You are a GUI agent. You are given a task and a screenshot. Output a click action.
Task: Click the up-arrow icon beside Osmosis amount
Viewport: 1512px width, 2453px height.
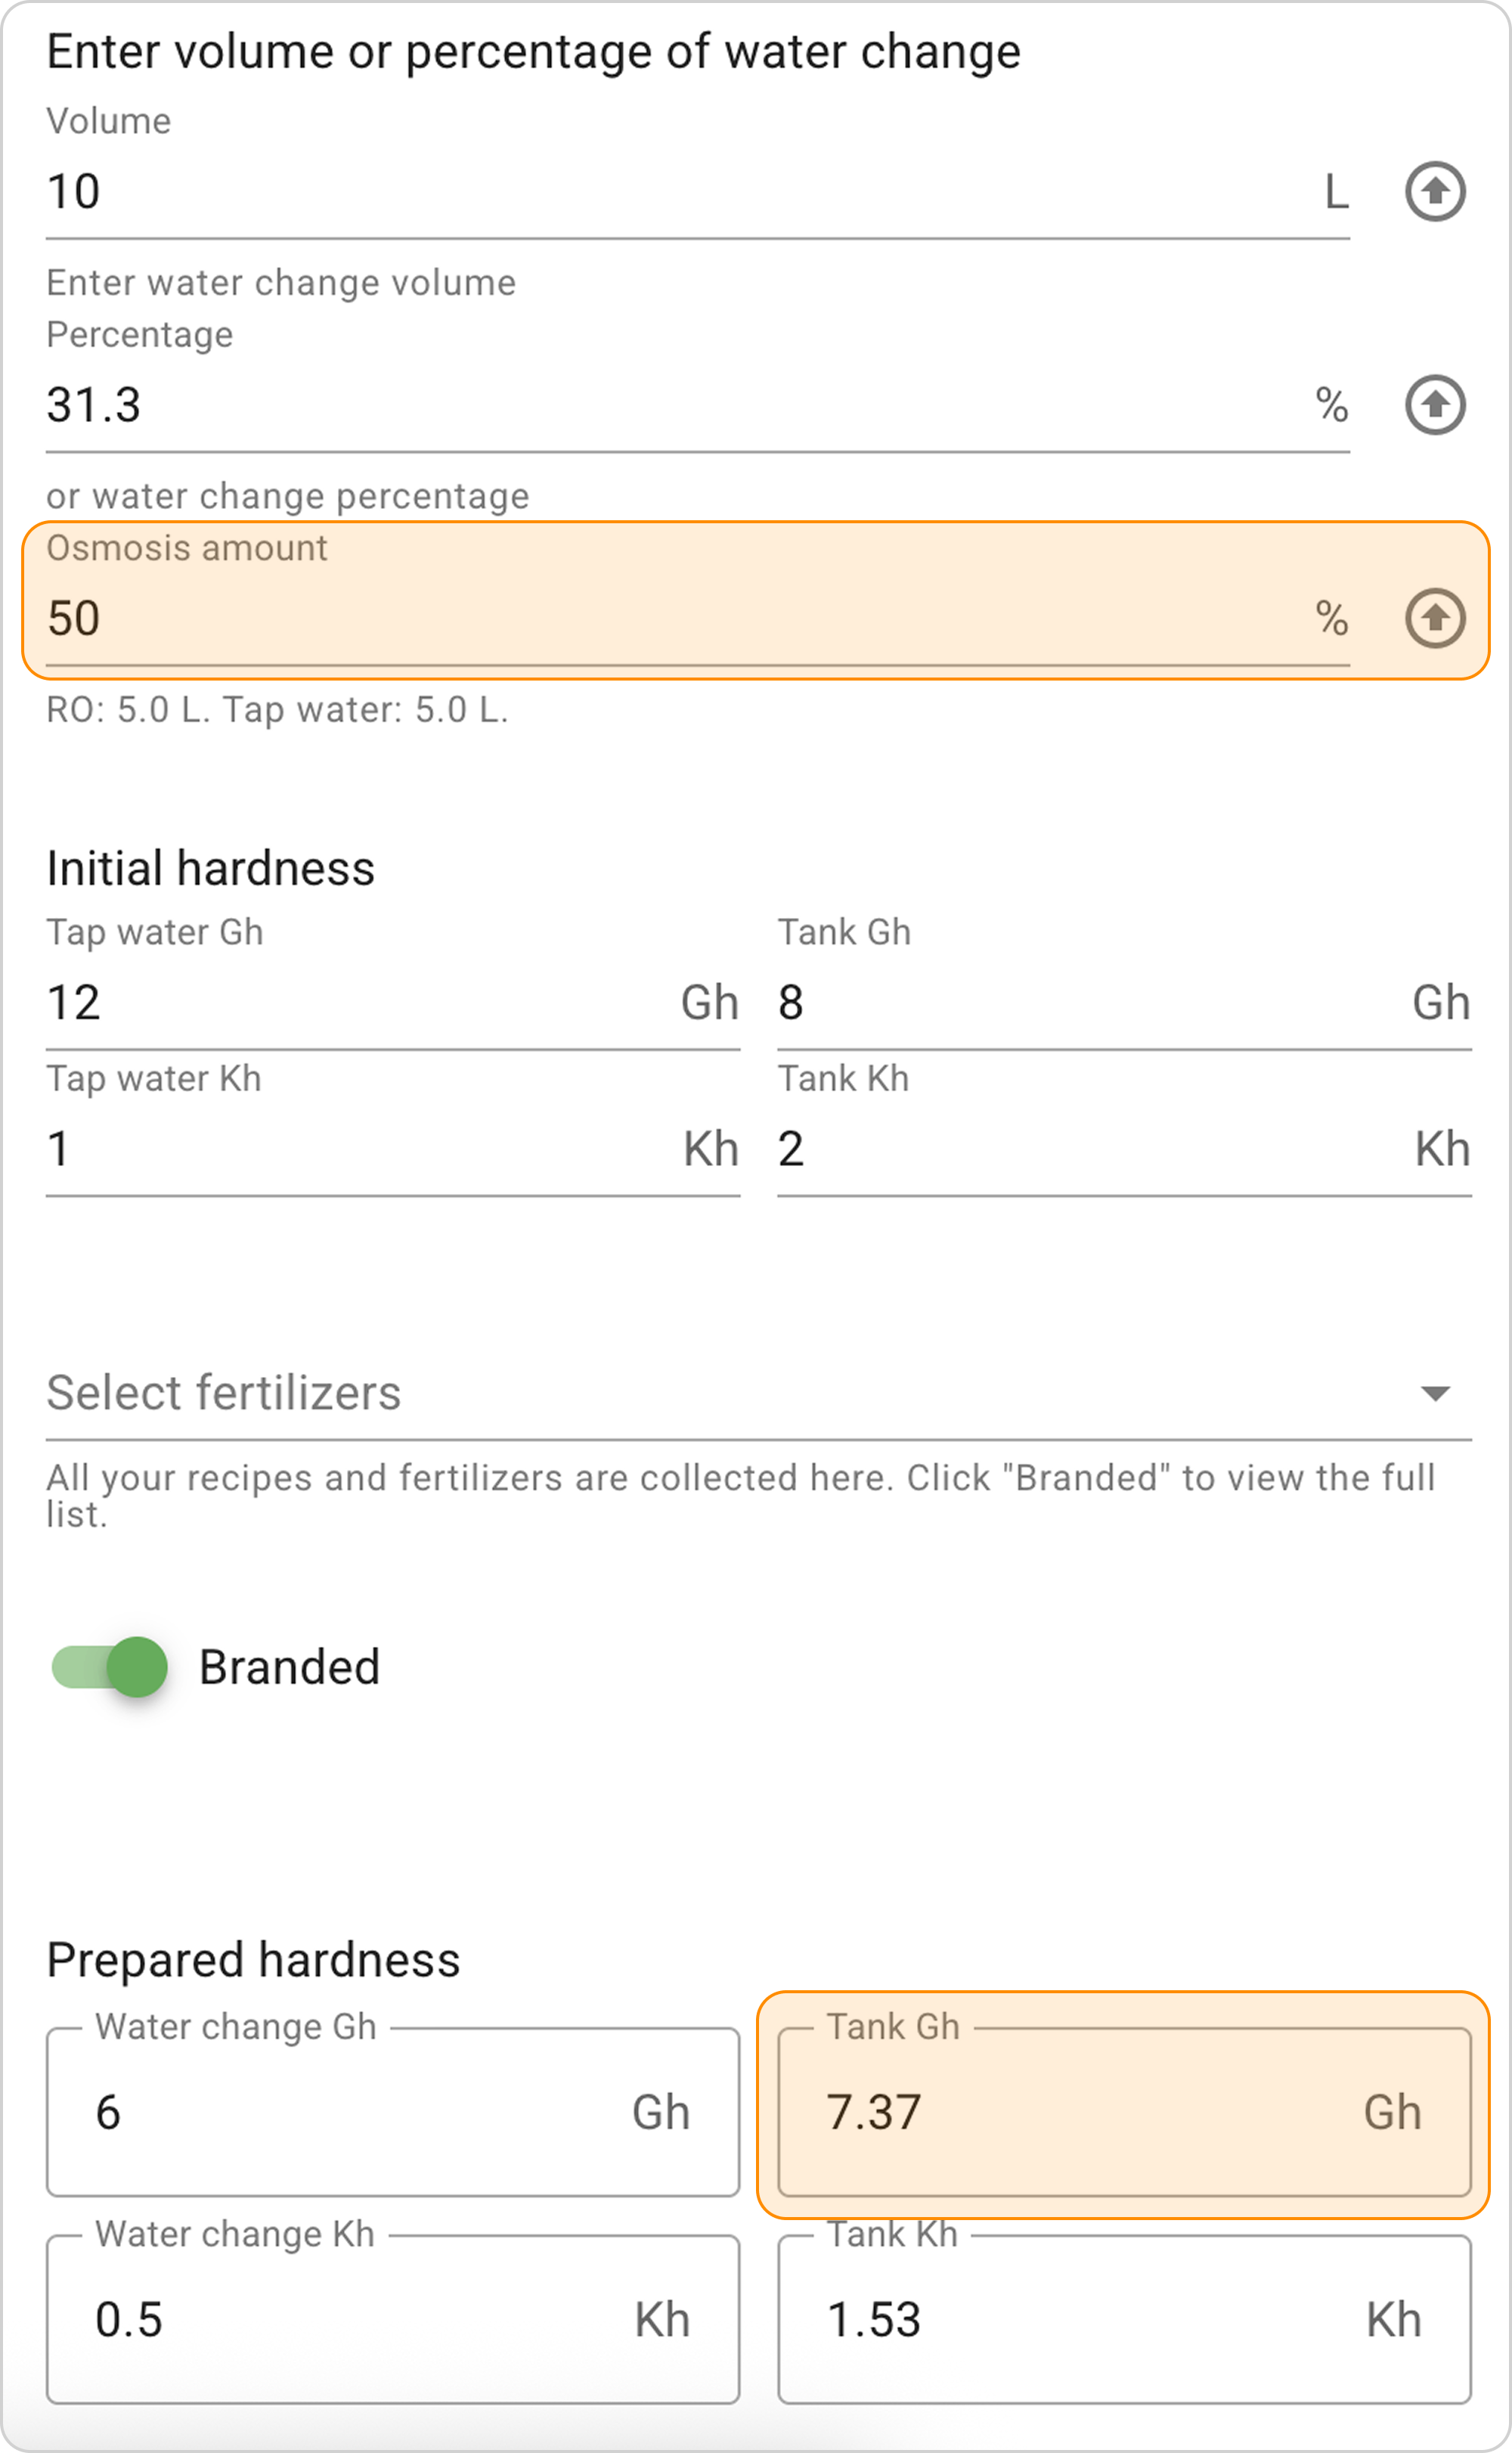[x=1435, y=618]
